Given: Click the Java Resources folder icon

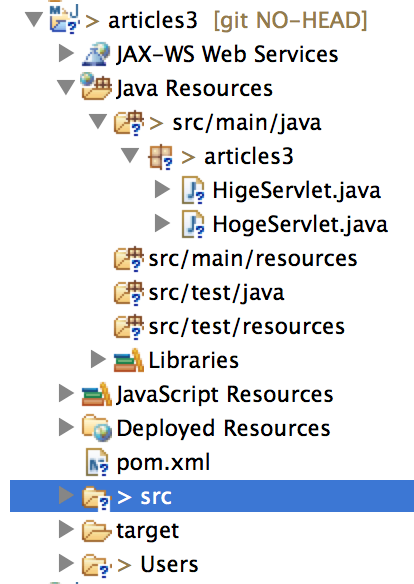Looking at the screenshot, I should [x=96, y=87].
